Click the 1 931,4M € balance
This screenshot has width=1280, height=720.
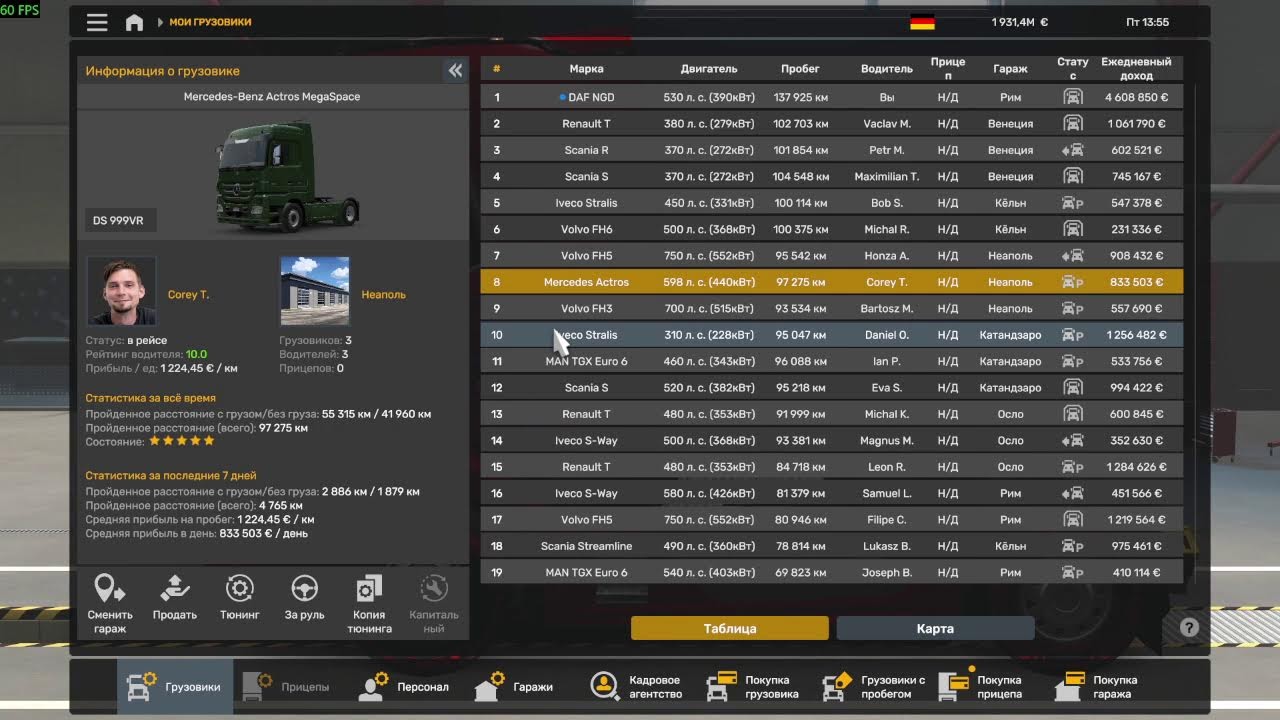1020,22
